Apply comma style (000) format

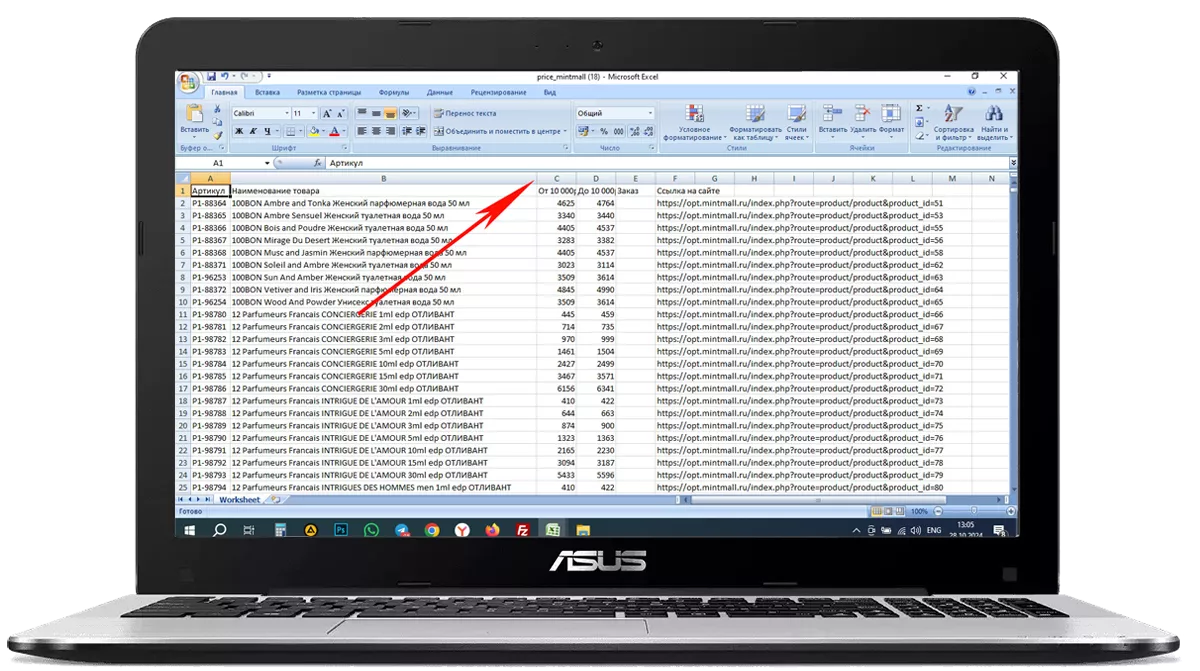619,131
